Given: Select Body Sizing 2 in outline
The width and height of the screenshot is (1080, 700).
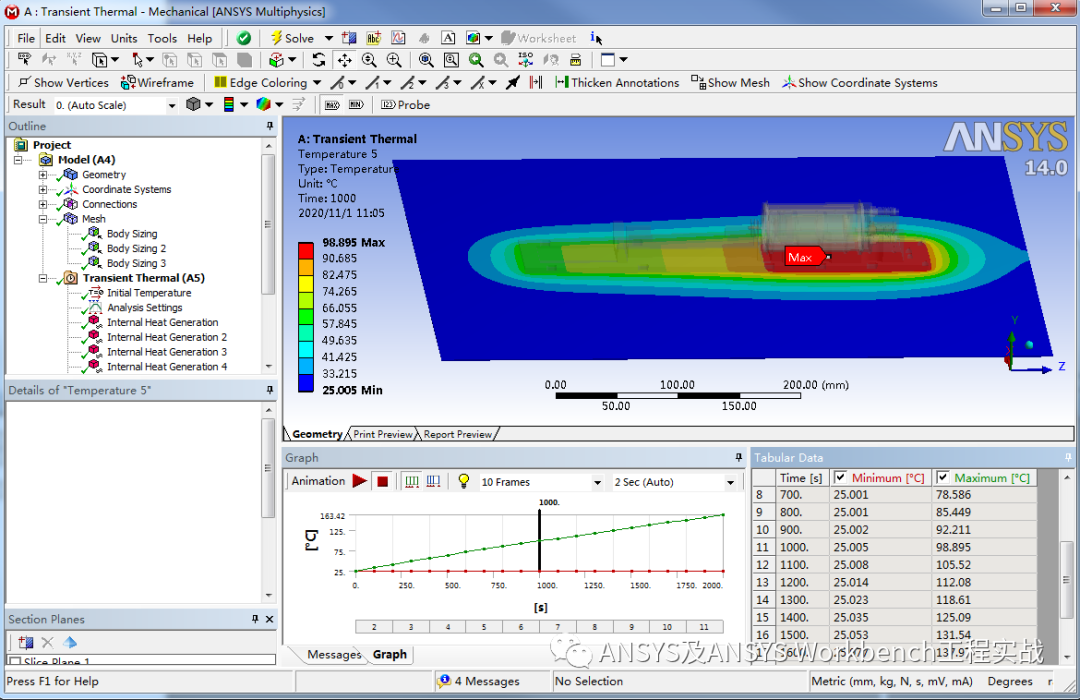Looking at the screenshot, I should (x=136, y=249).
